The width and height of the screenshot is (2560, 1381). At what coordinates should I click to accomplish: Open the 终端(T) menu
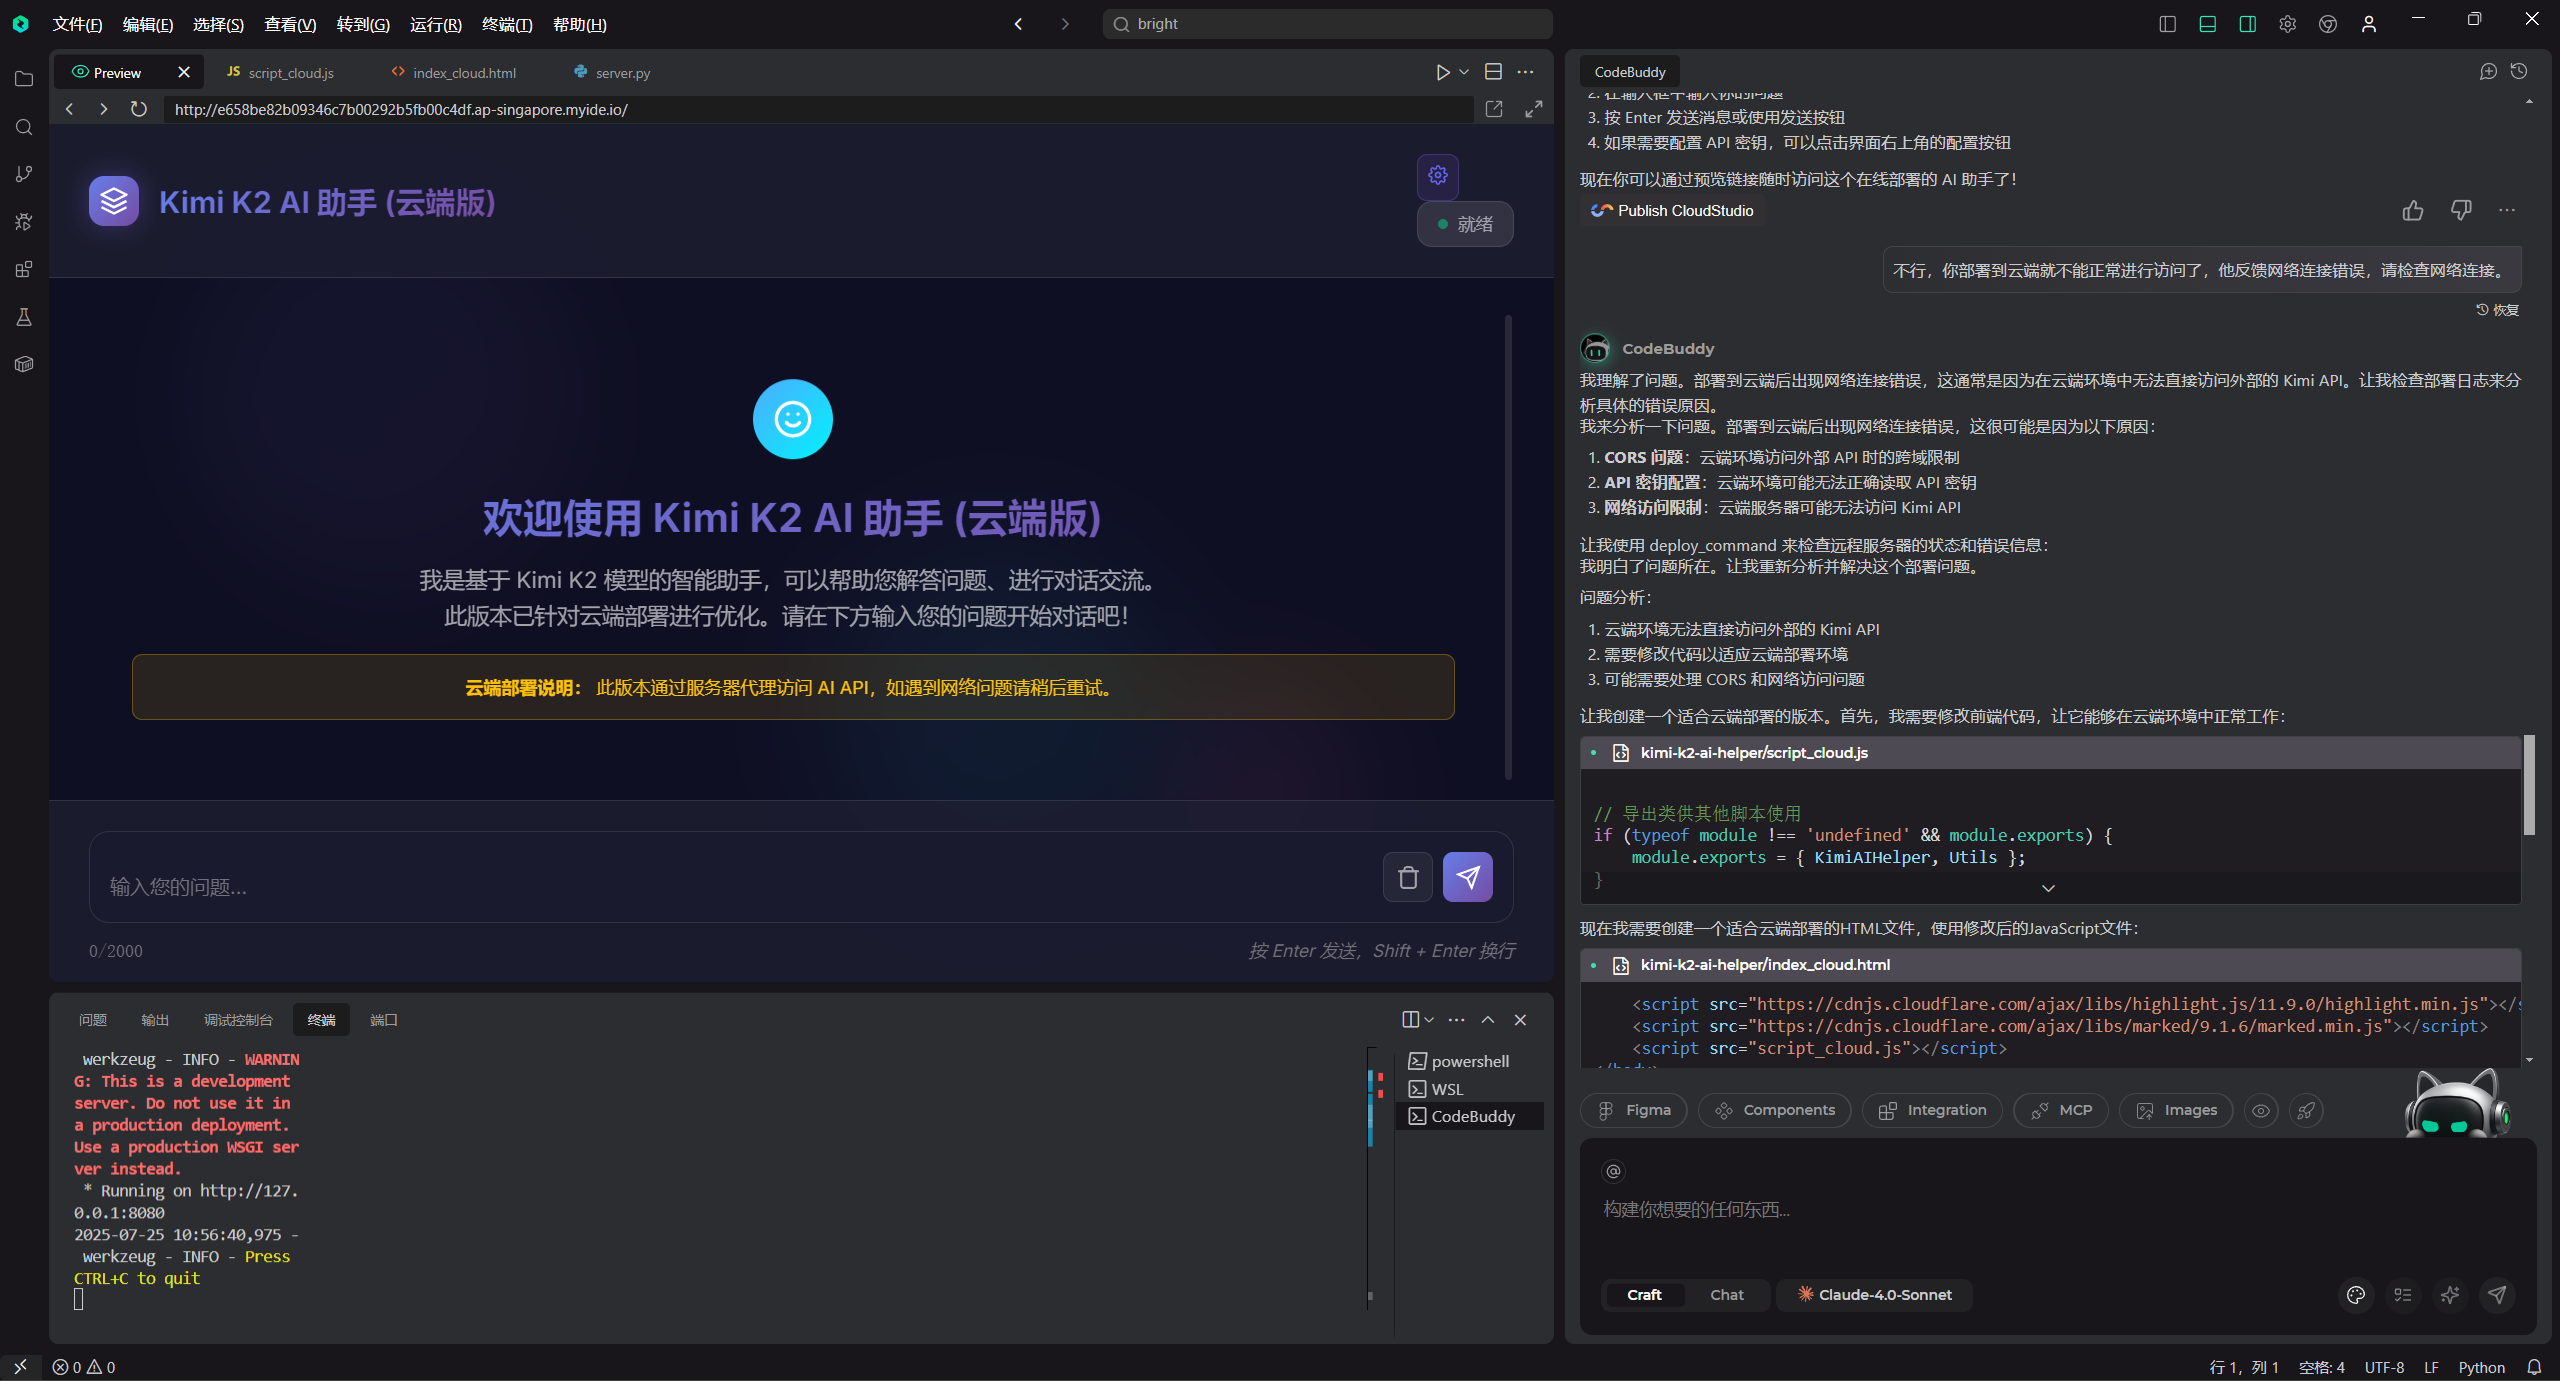[x=507, y=24]
